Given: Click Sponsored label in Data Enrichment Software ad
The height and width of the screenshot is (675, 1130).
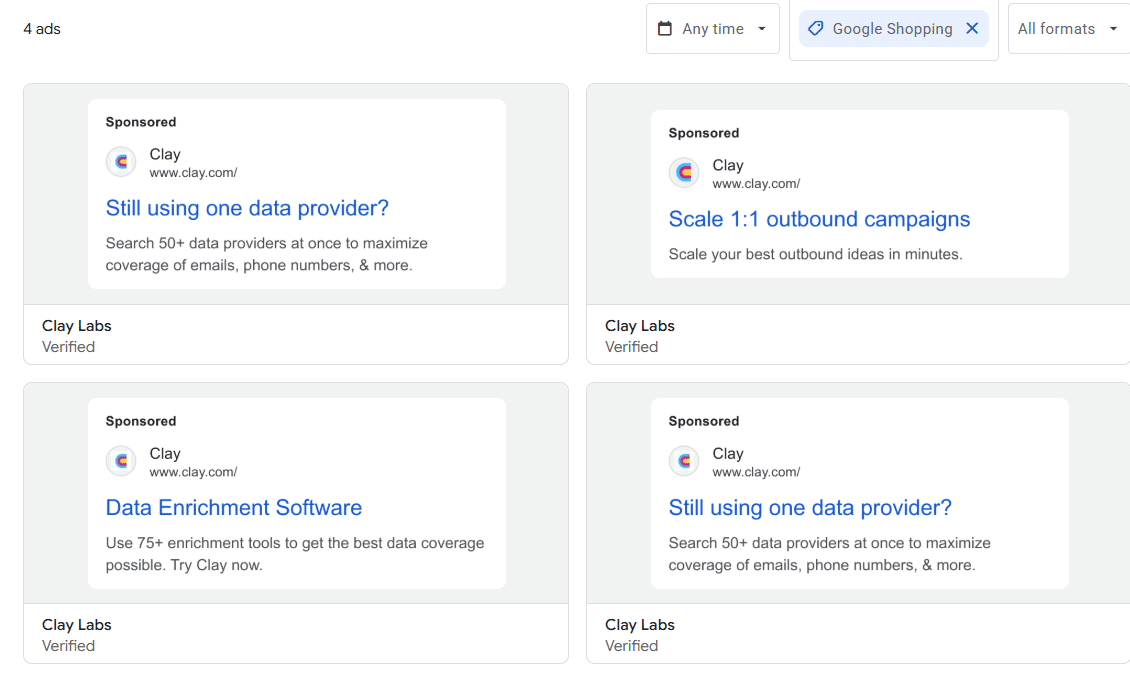Looking at the screenshot, I should [141, 421].
